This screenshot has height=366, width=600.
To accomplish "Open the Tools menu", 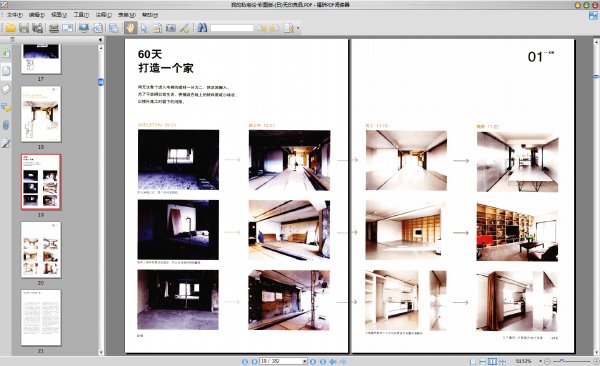I will pyautogui.click(x=81, y=15).
